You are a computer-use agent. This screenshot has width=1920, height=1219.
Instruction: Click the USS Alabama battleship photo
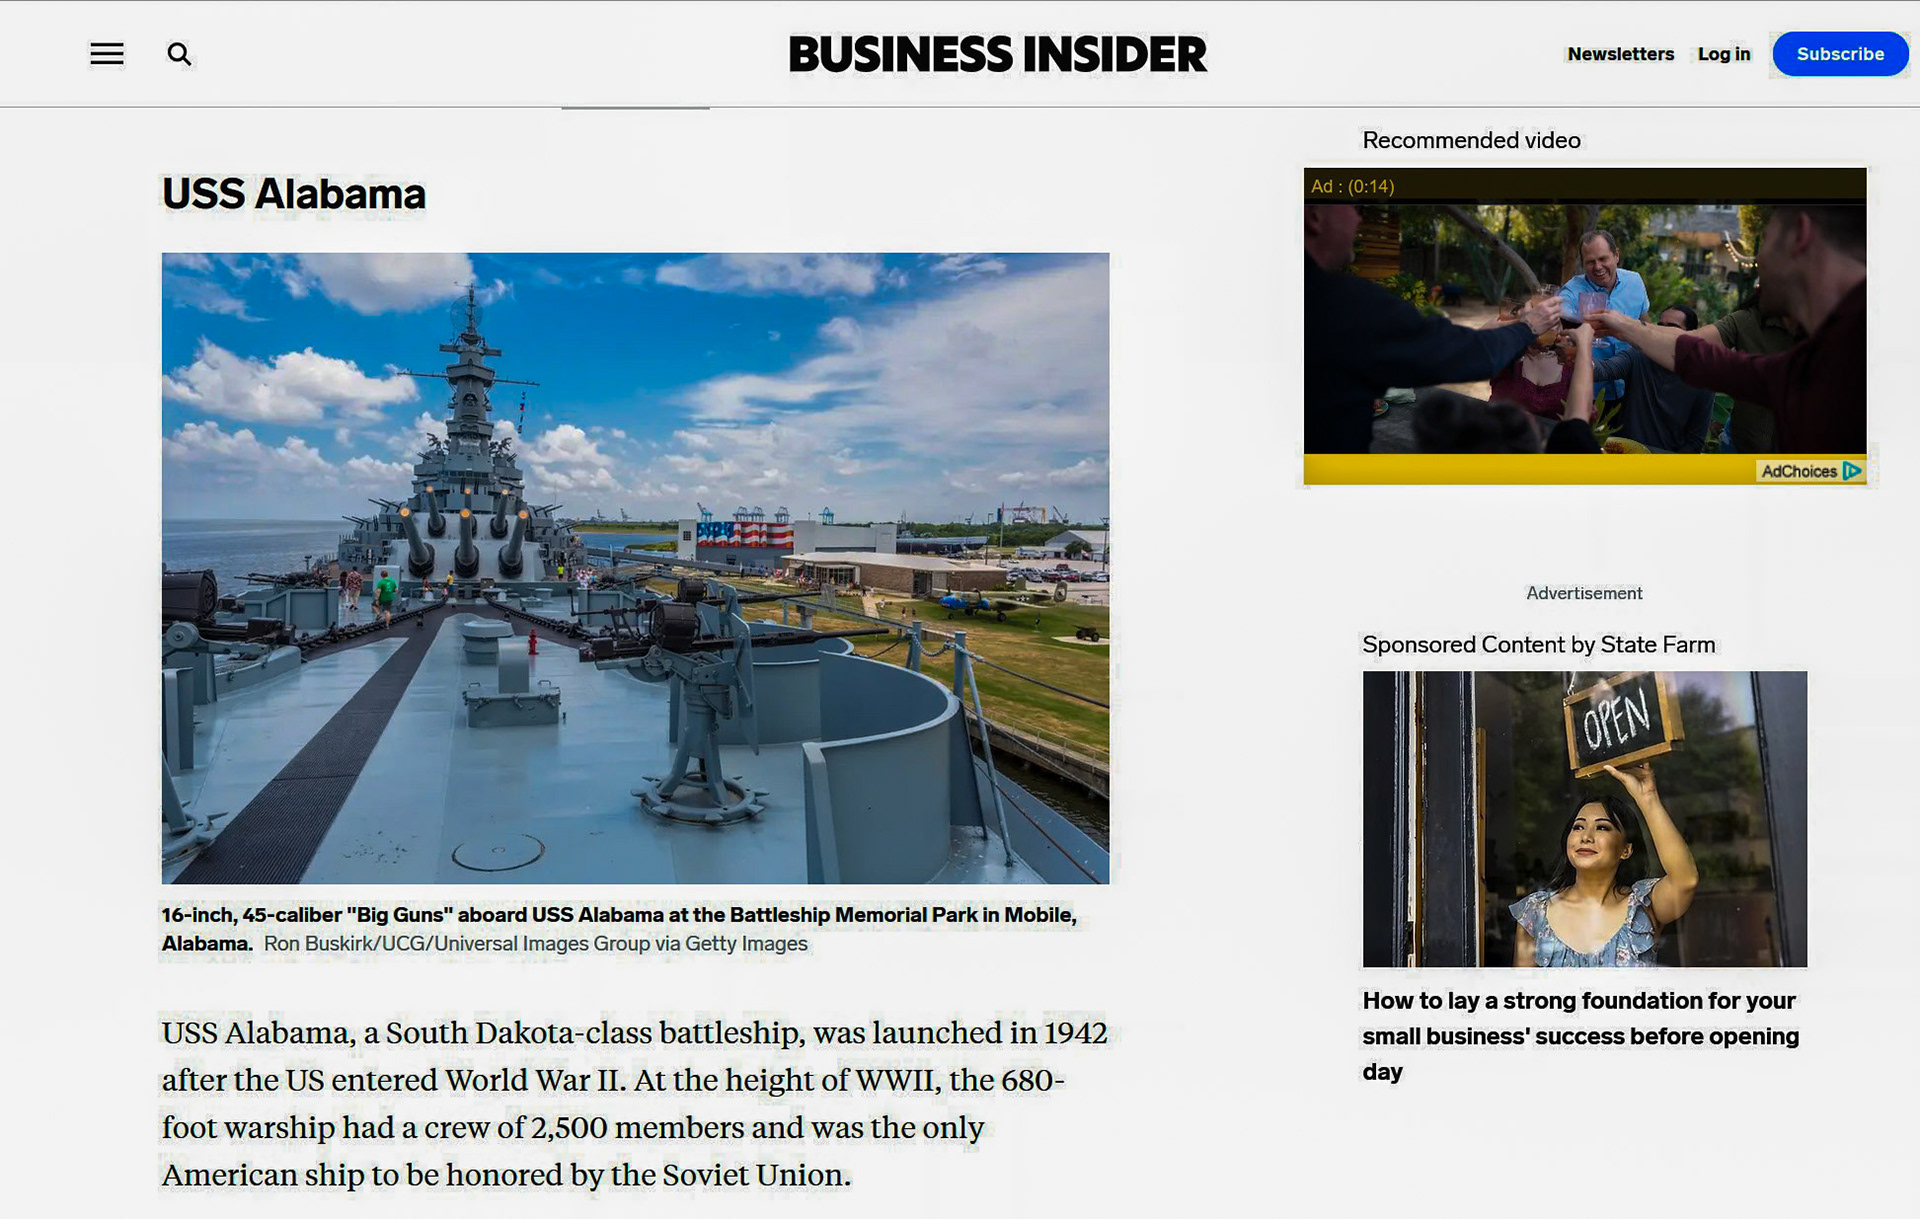[635, 568]
